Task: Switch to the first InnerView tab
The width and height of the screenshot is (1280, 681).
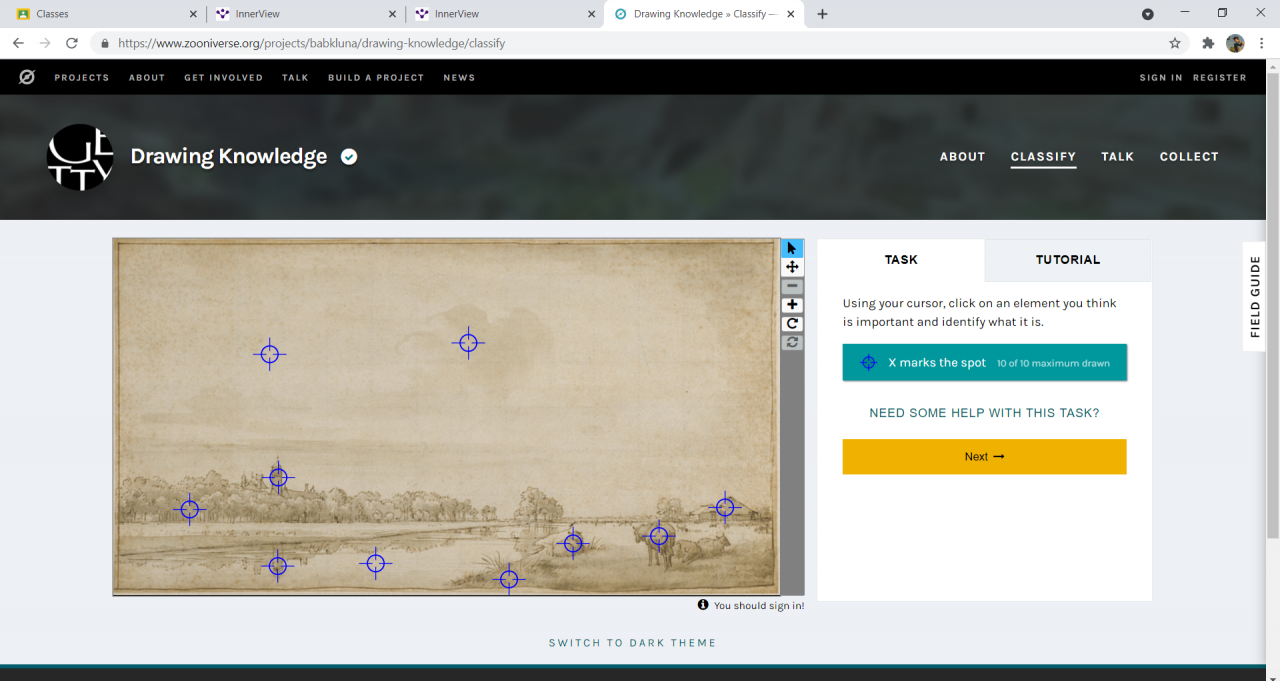Action: 305,14
